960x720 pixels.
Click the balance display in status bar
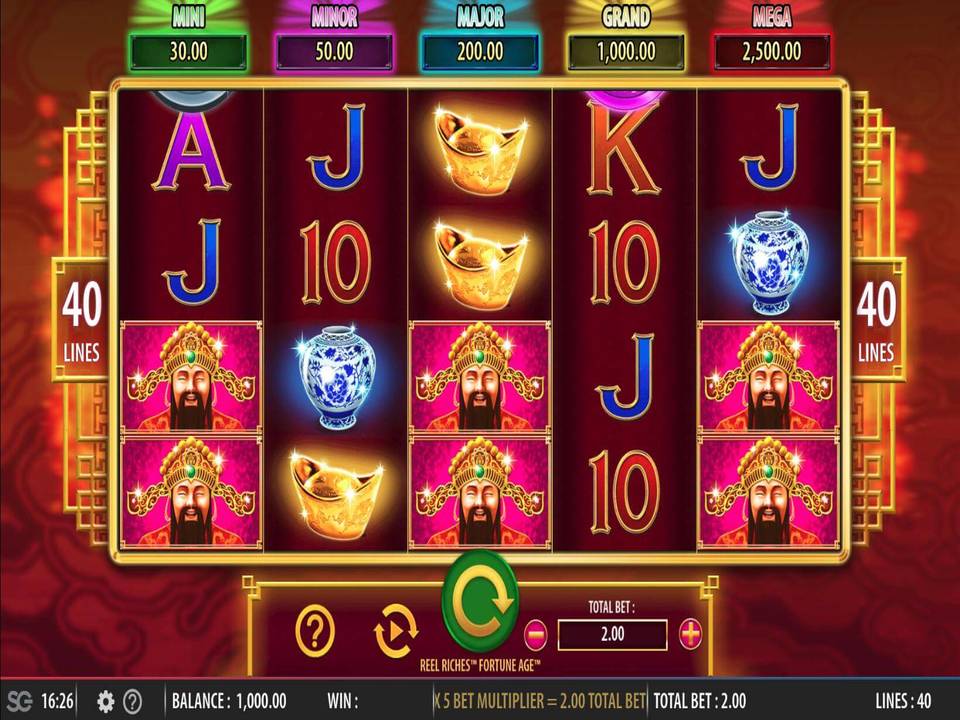(229, 700)
